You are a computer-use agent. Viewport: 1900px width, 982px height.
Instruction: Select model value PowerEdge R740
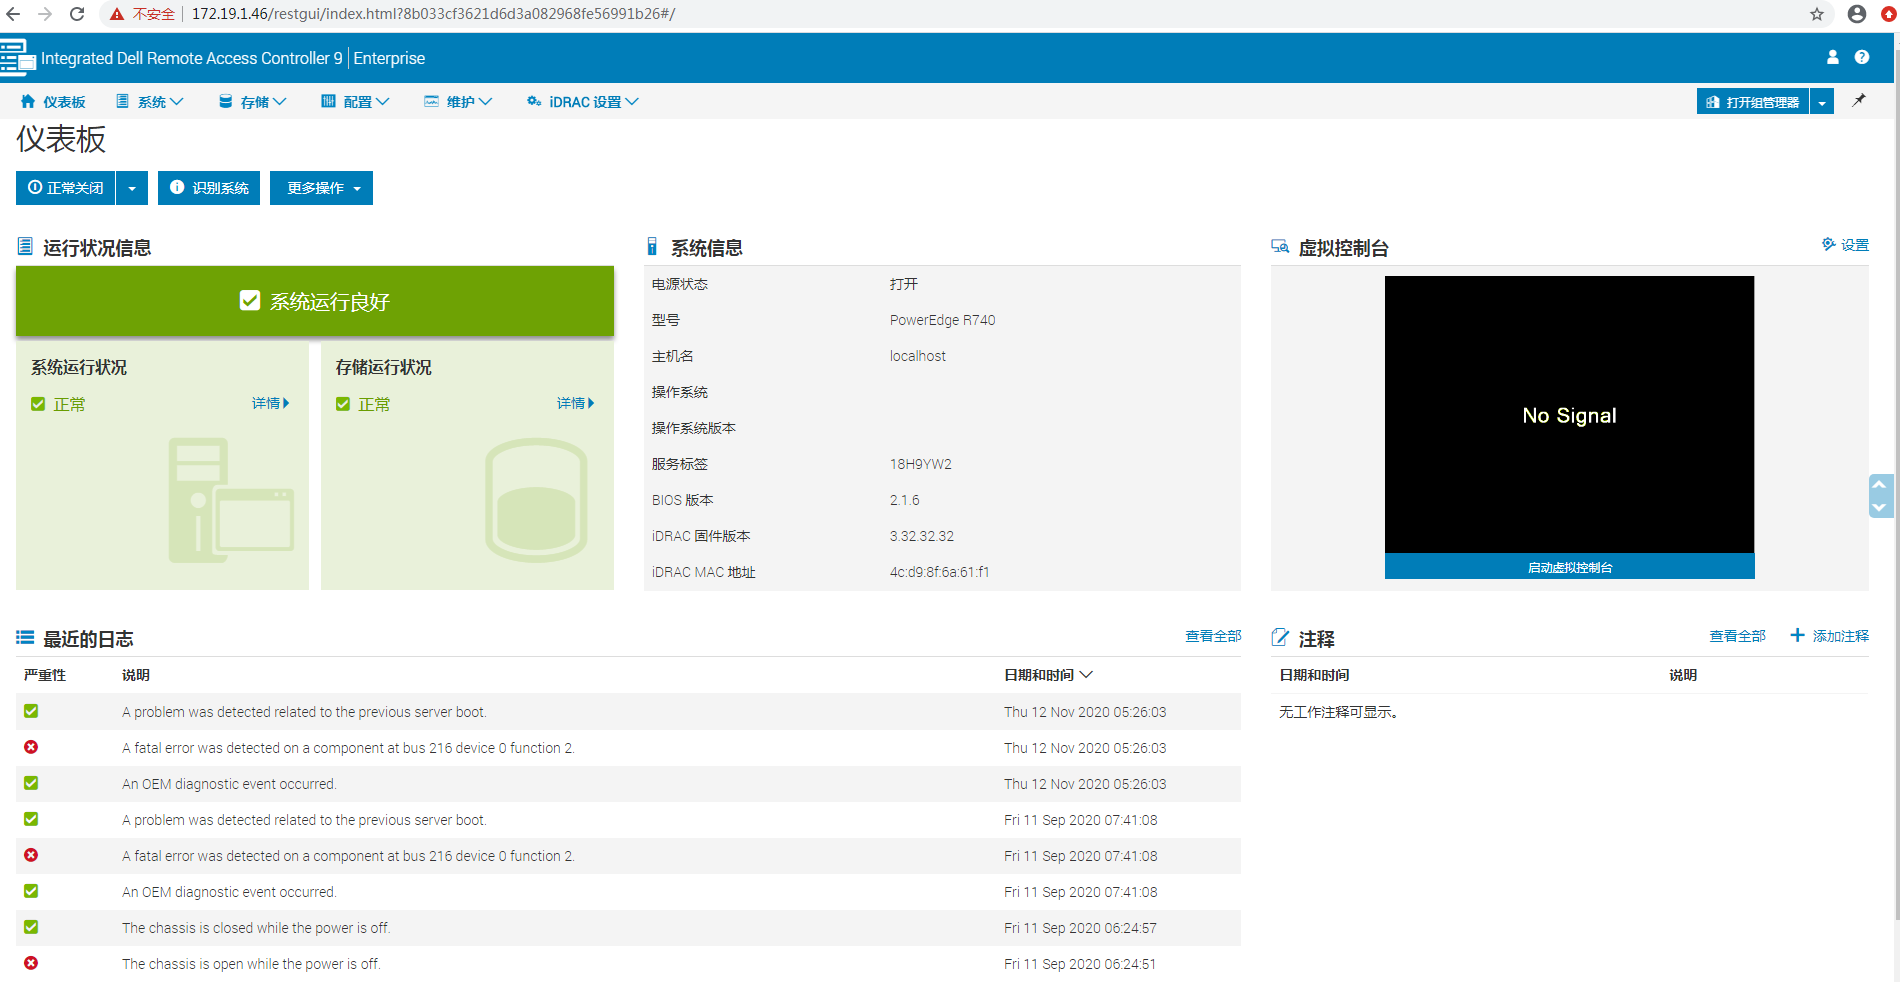tap(943, 320)
